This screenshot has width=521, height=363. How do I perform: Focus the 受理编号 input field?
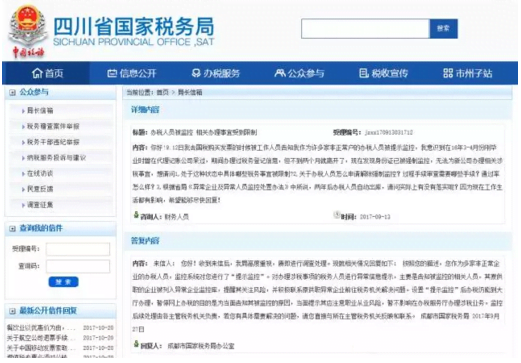(x=78, y=249)
